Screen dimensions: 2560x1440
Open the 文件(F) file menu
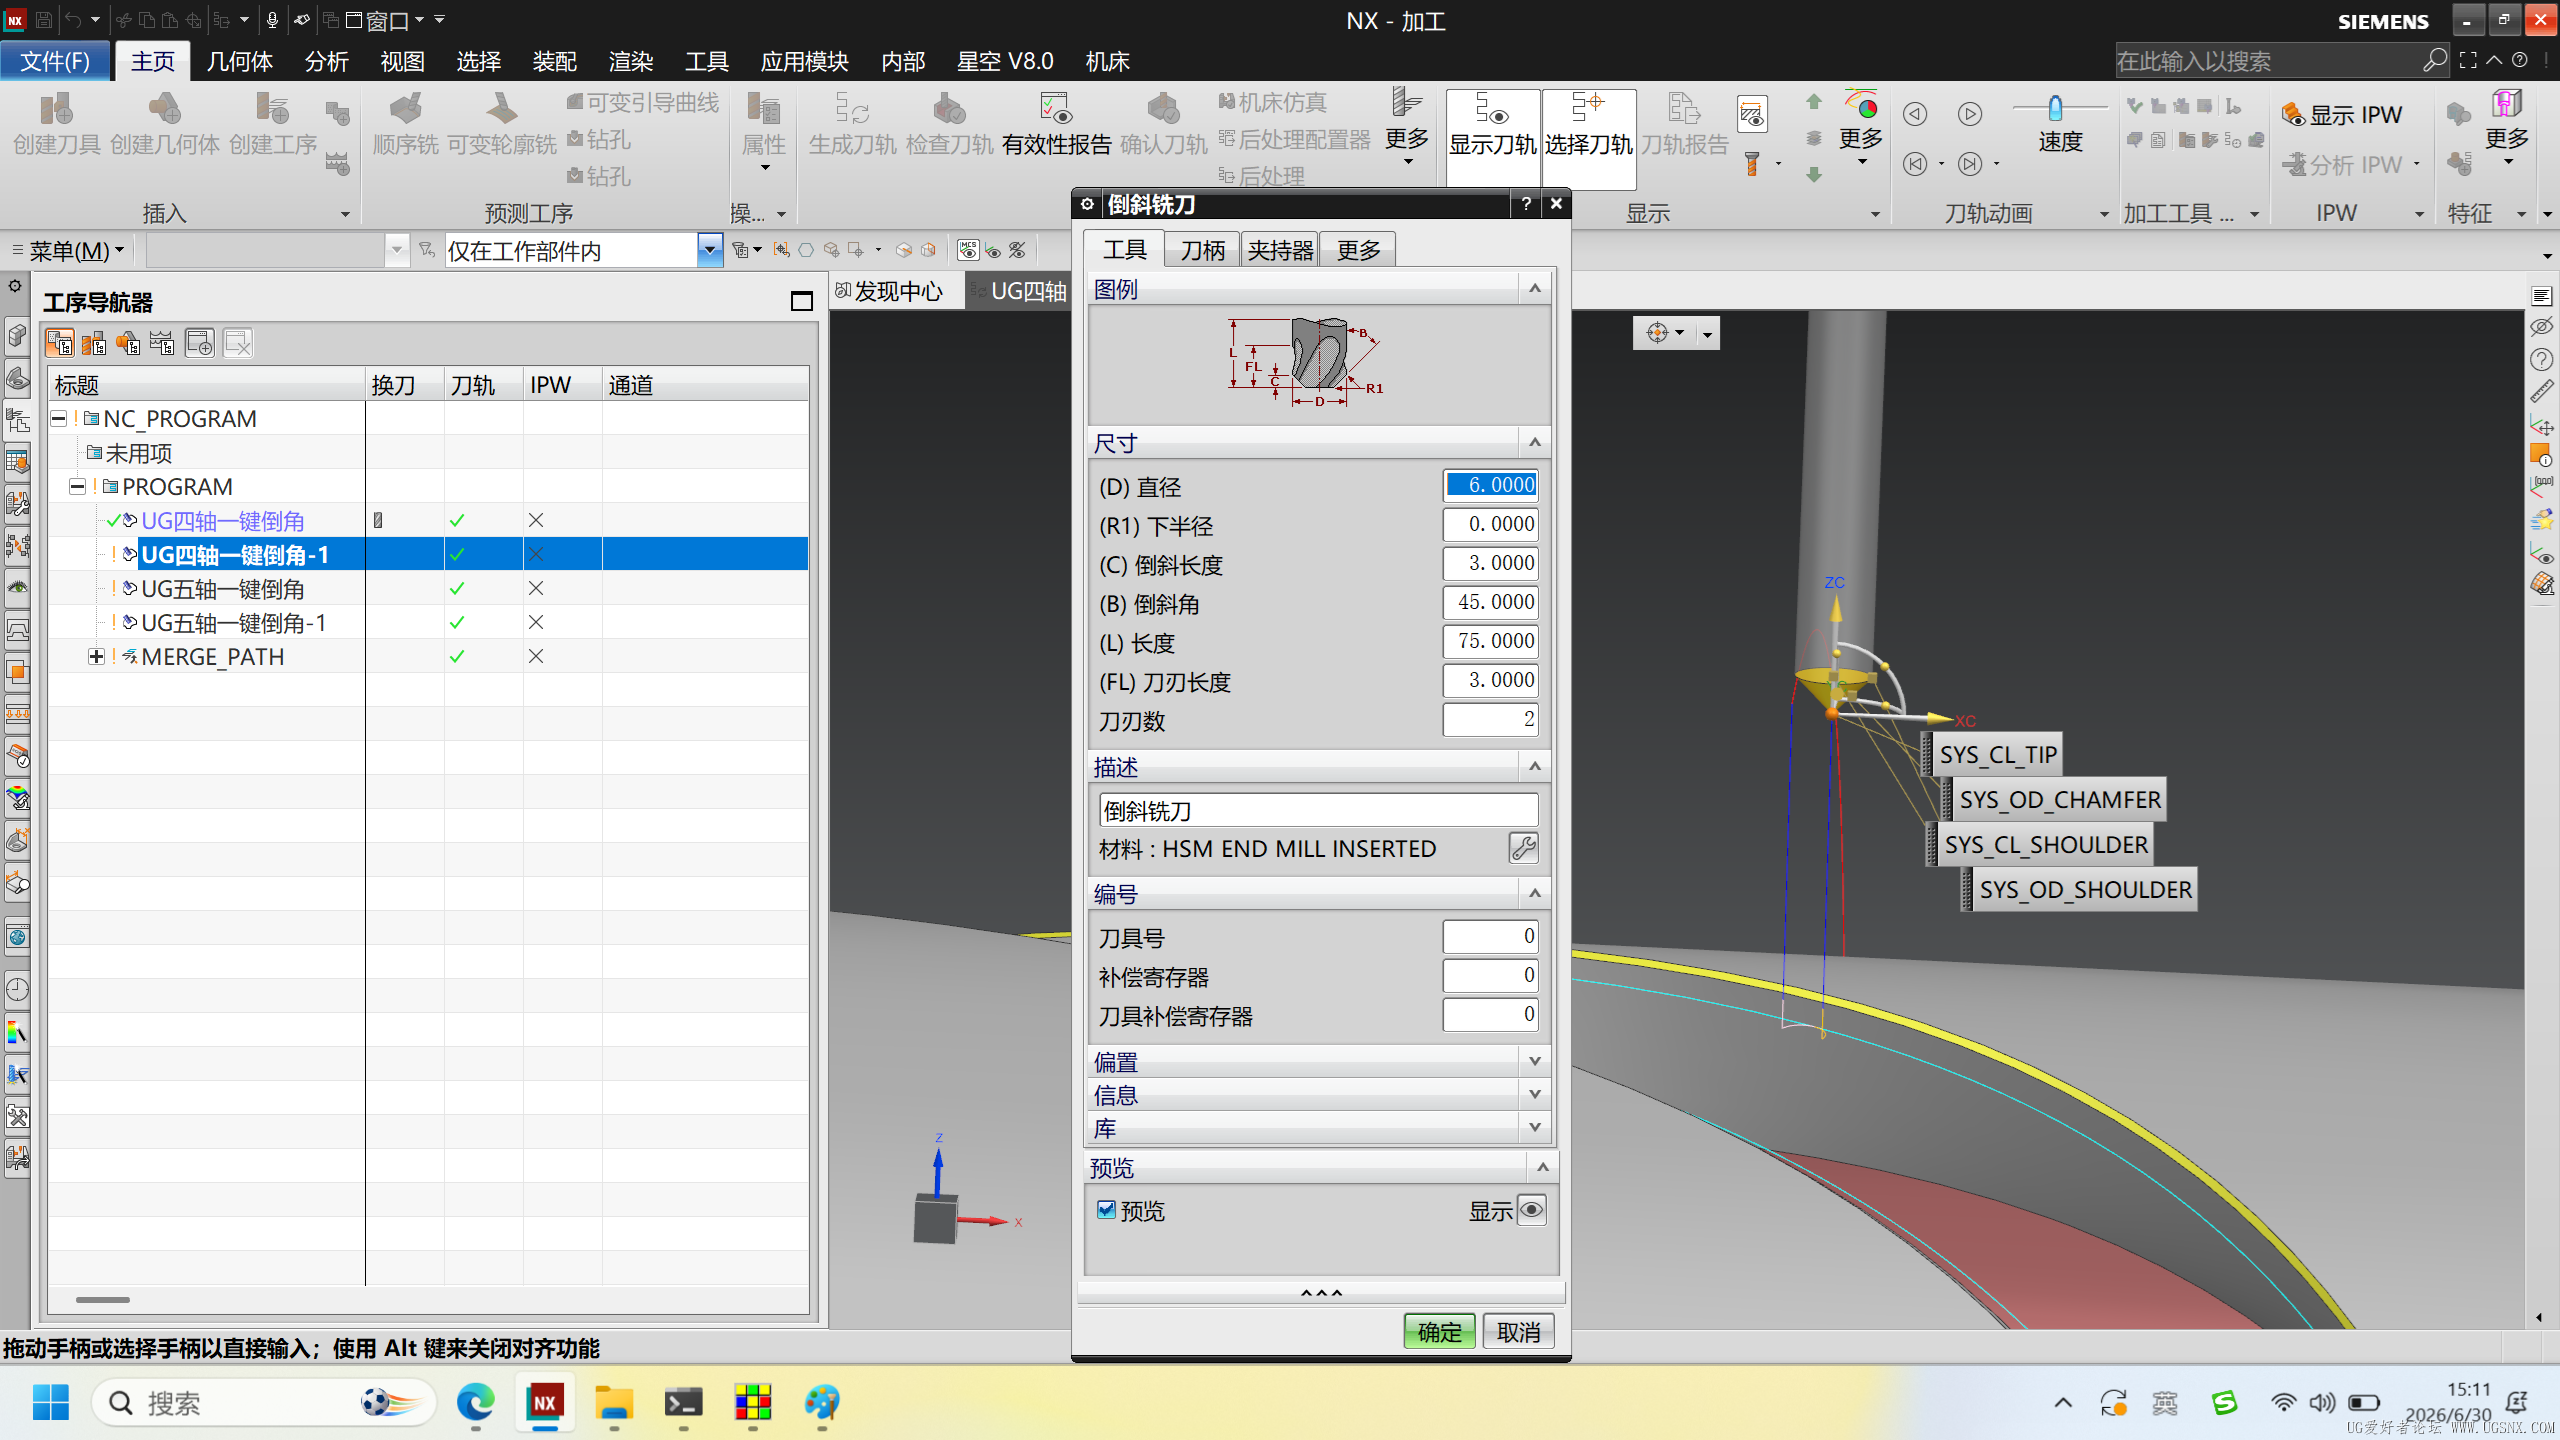55,61
